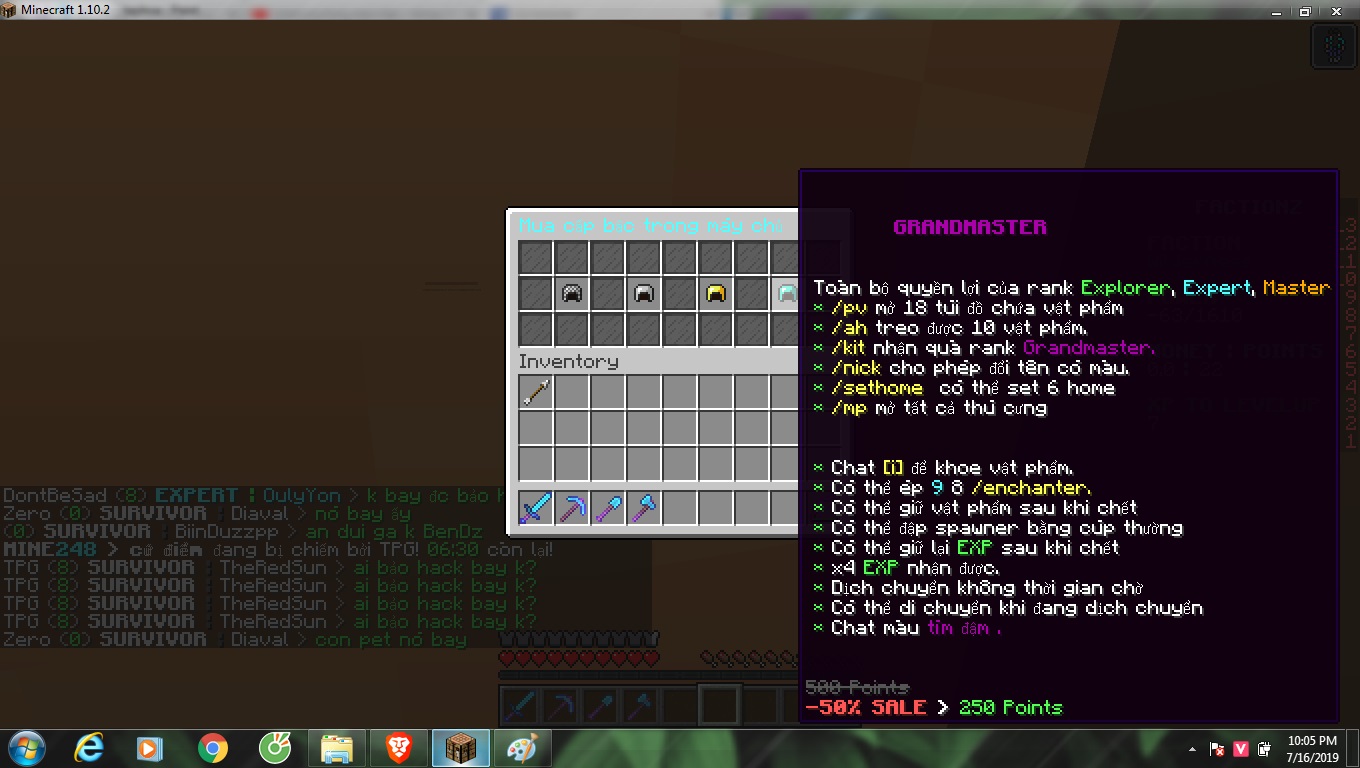Viewport: 1360px width, 768px height.
Task: Open Windows Media Player from the taskbar
Action: pos(150,748)
